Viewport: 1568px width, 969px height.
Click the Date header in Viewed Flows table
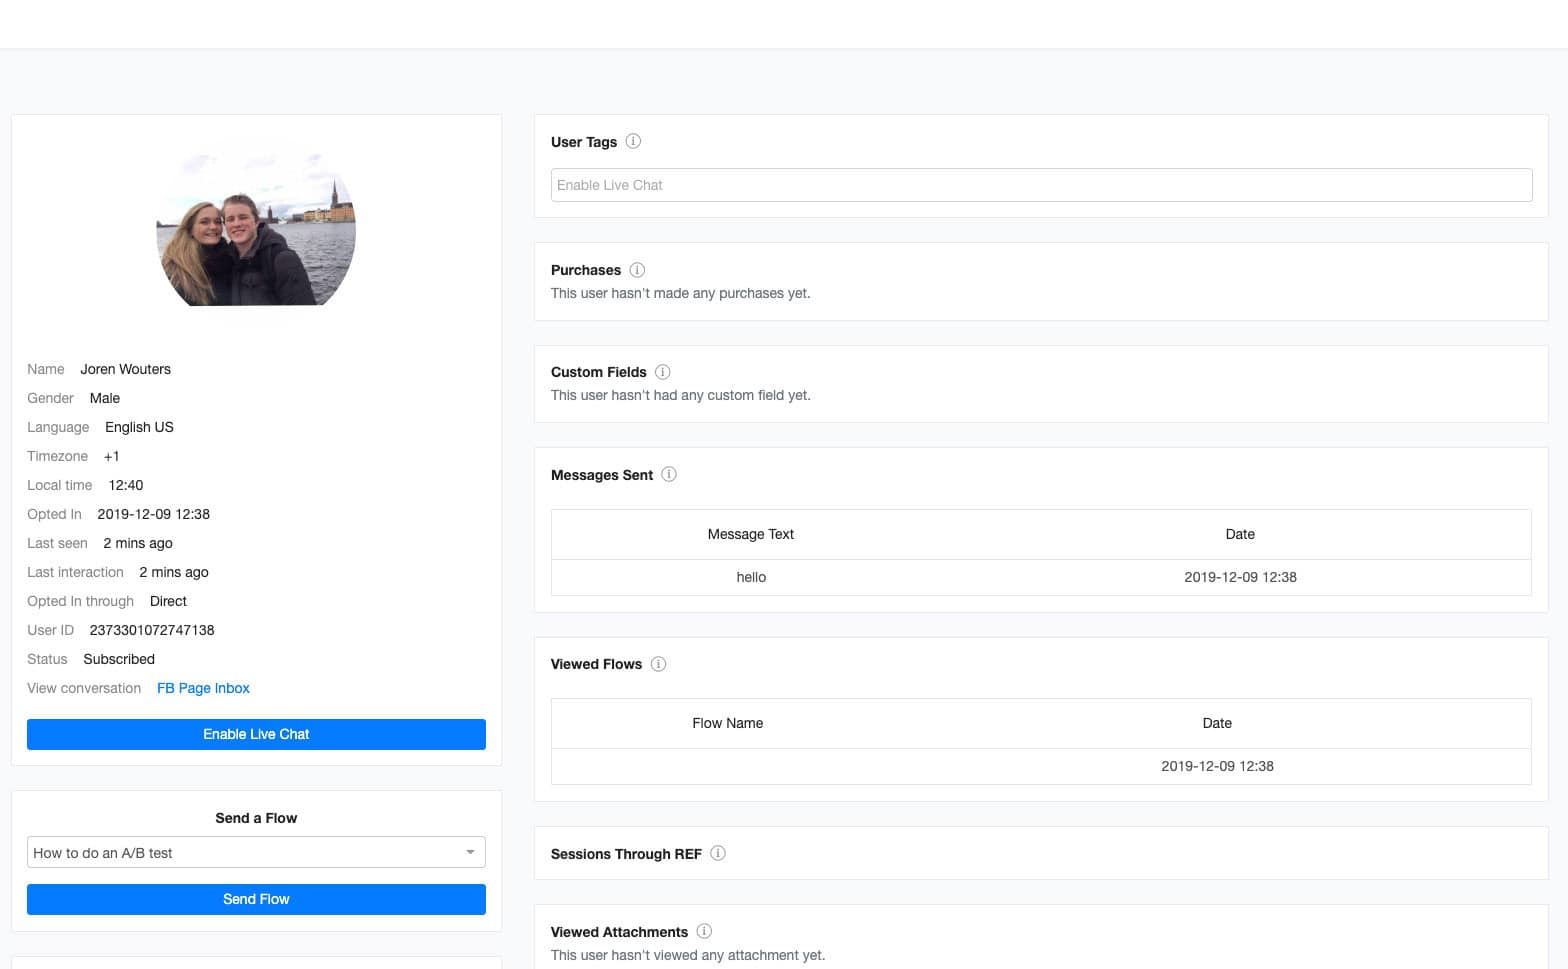click(1217, 723)
